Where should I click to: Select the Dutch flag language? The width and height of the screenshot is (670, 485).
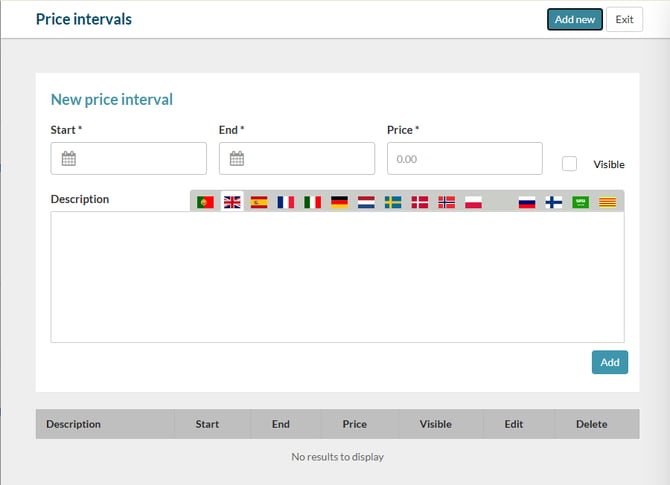(366, 202)
